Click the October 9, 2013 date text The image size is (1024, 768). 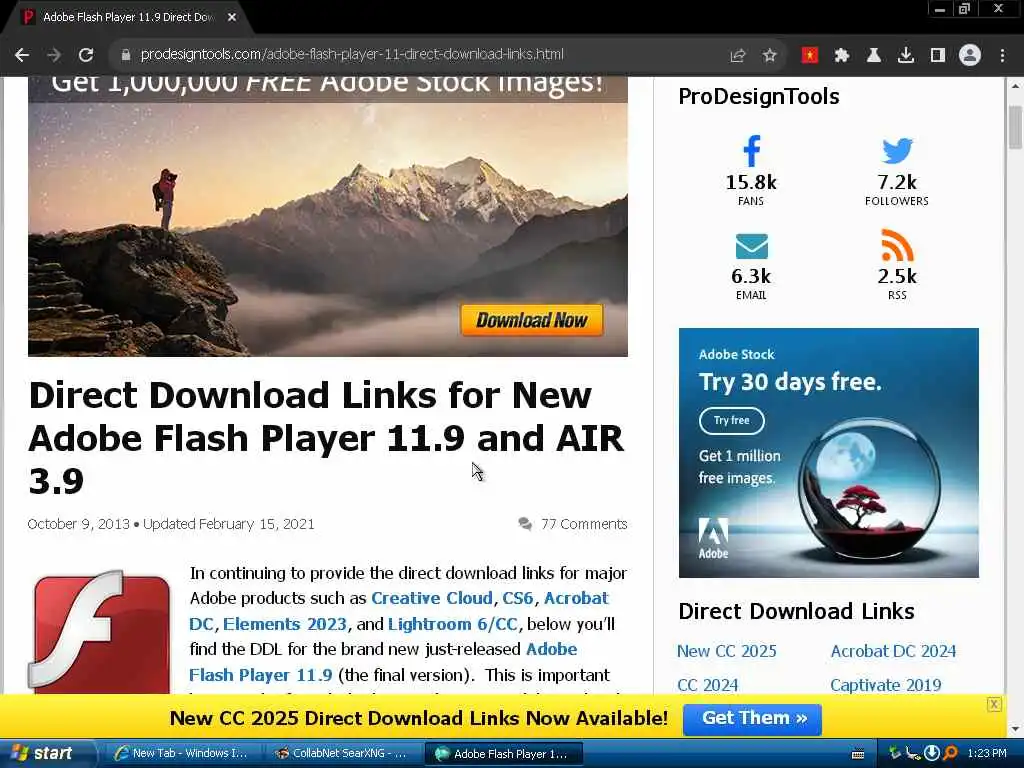click(78, 524)
